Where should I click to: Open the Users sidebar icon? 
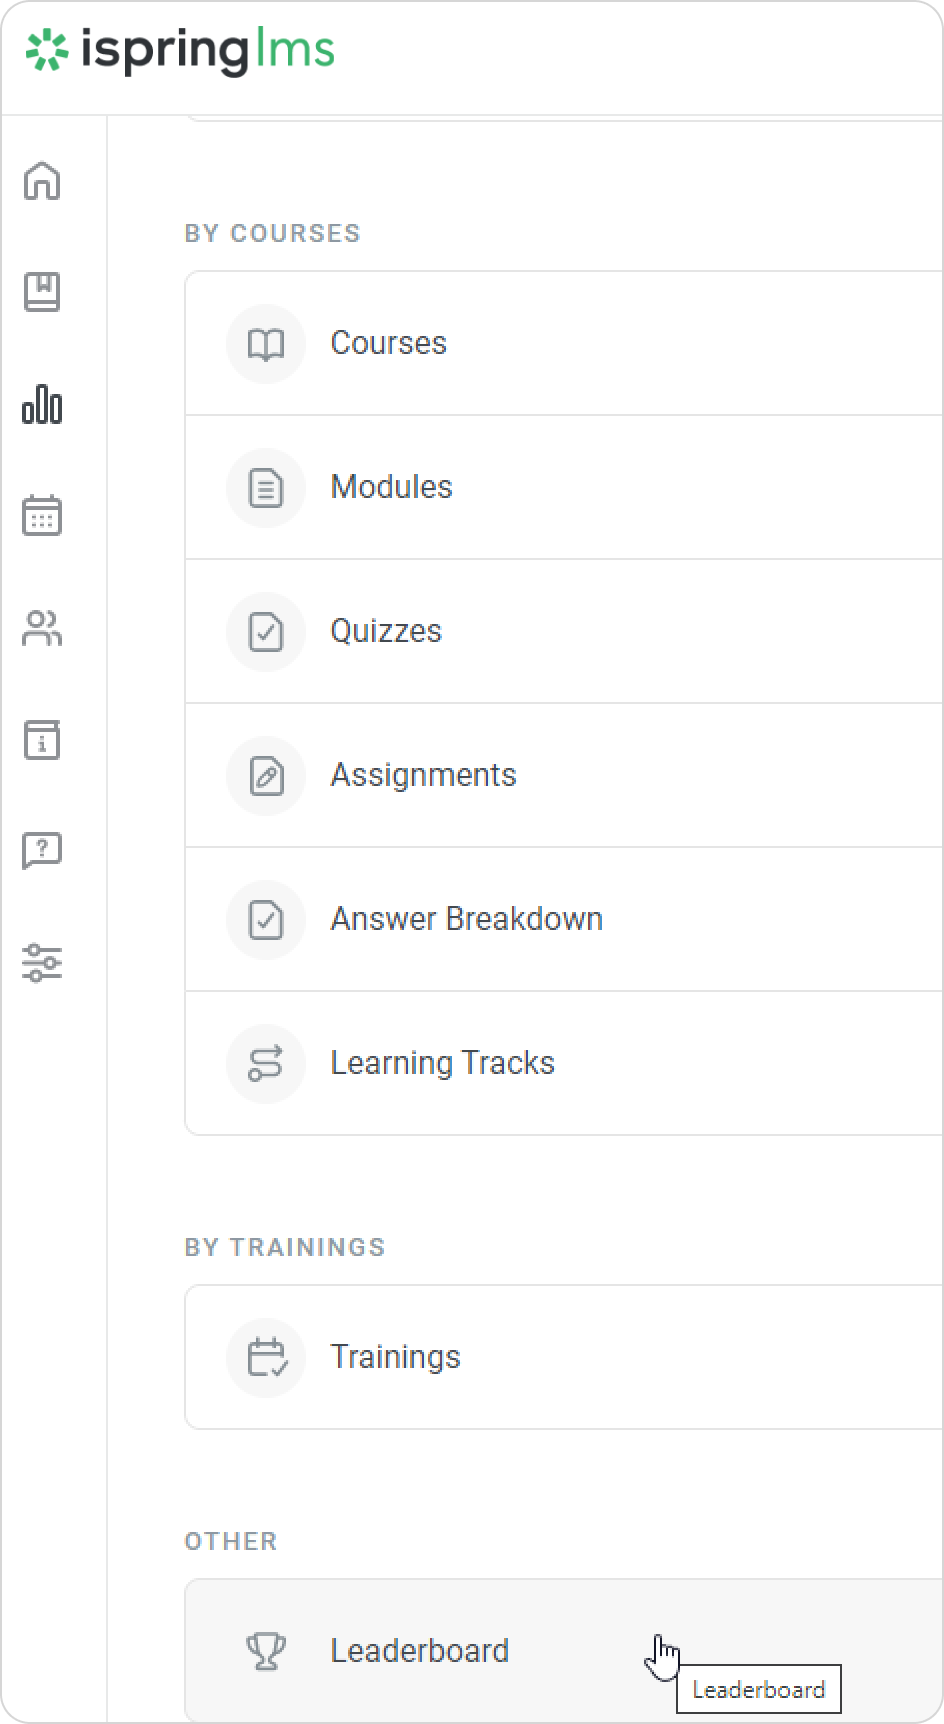click(x=42, y=628)
